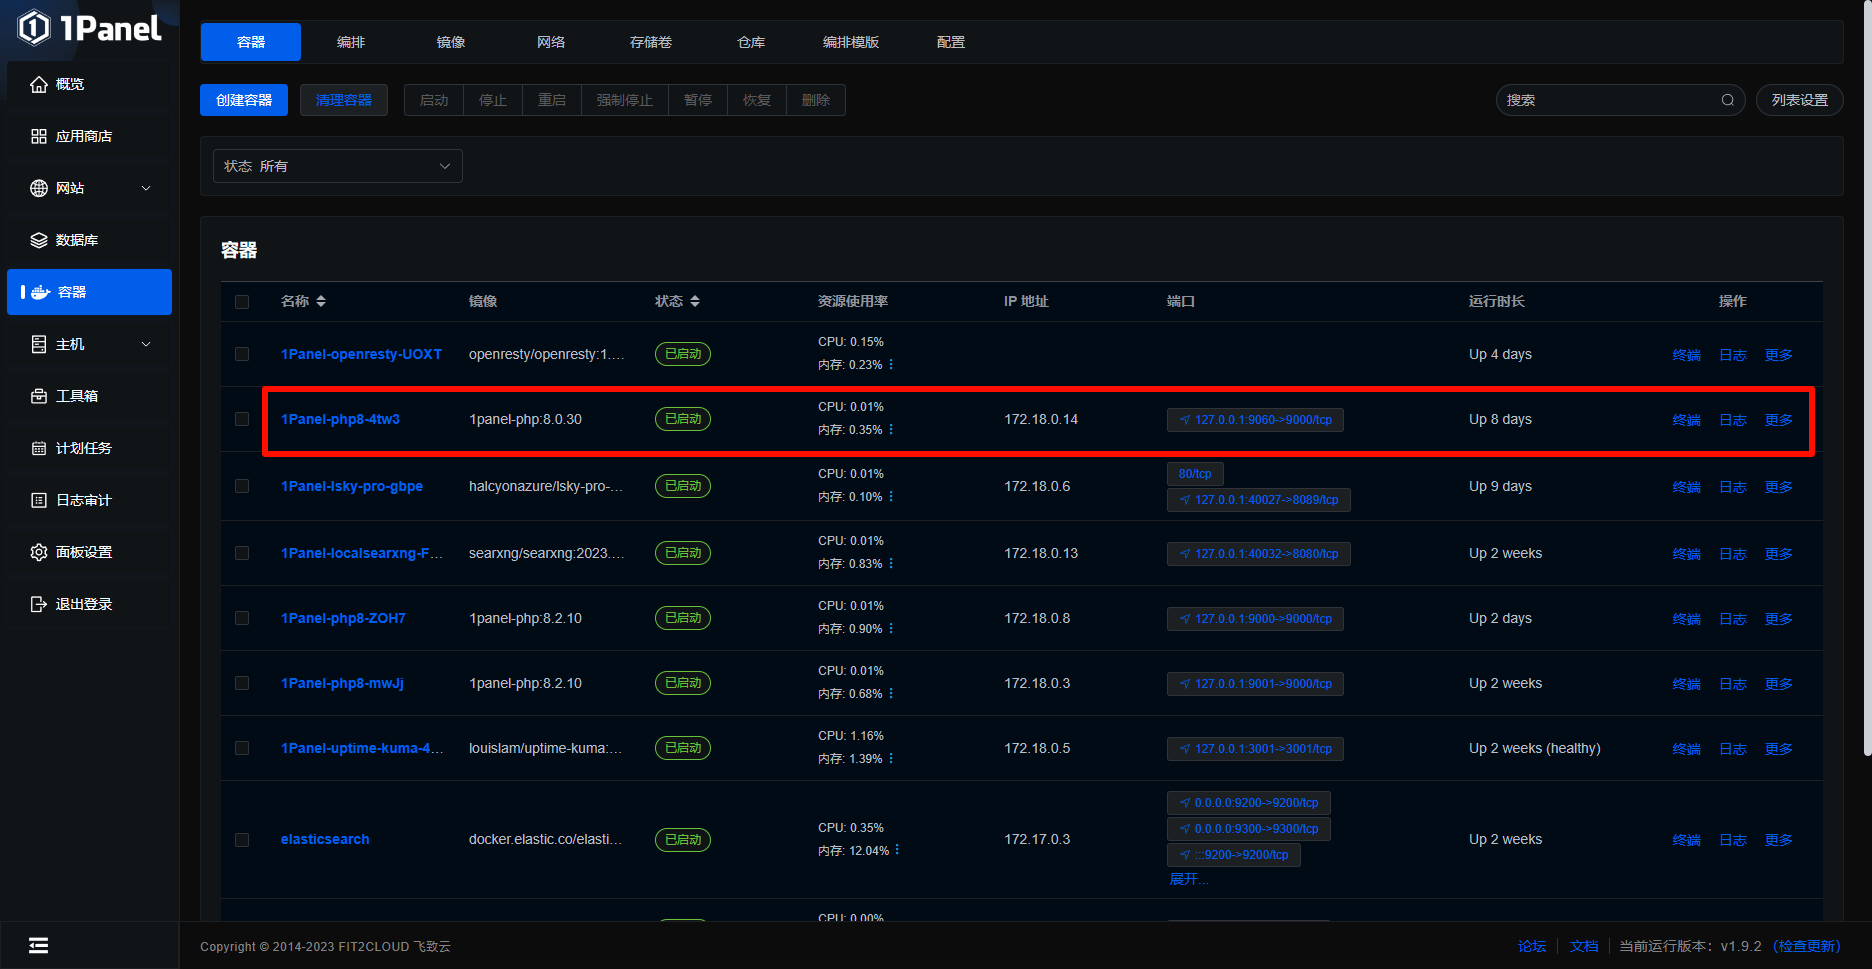This screenshot has width=1872, height=969.
Task: Check the 1Panel-uptime-kuma row checkbox
Action: pos(242,748)
